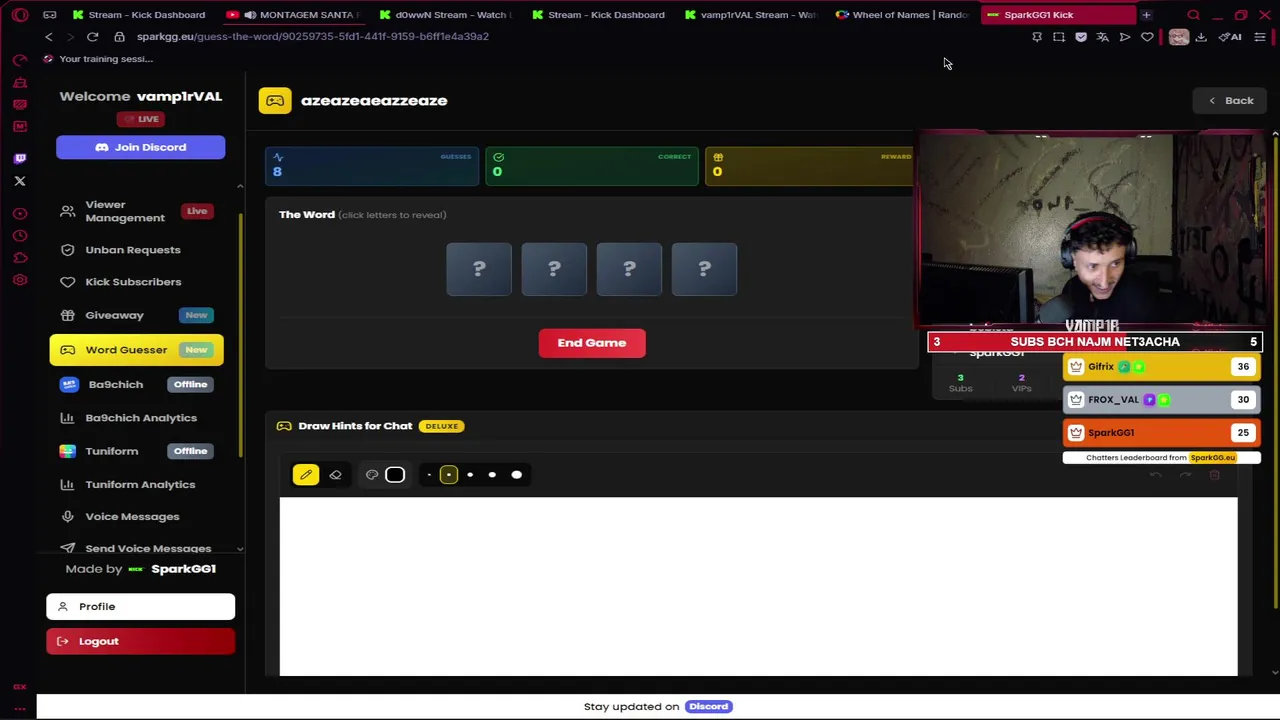Switch to d0wwN Stream tab

[445, 15]
